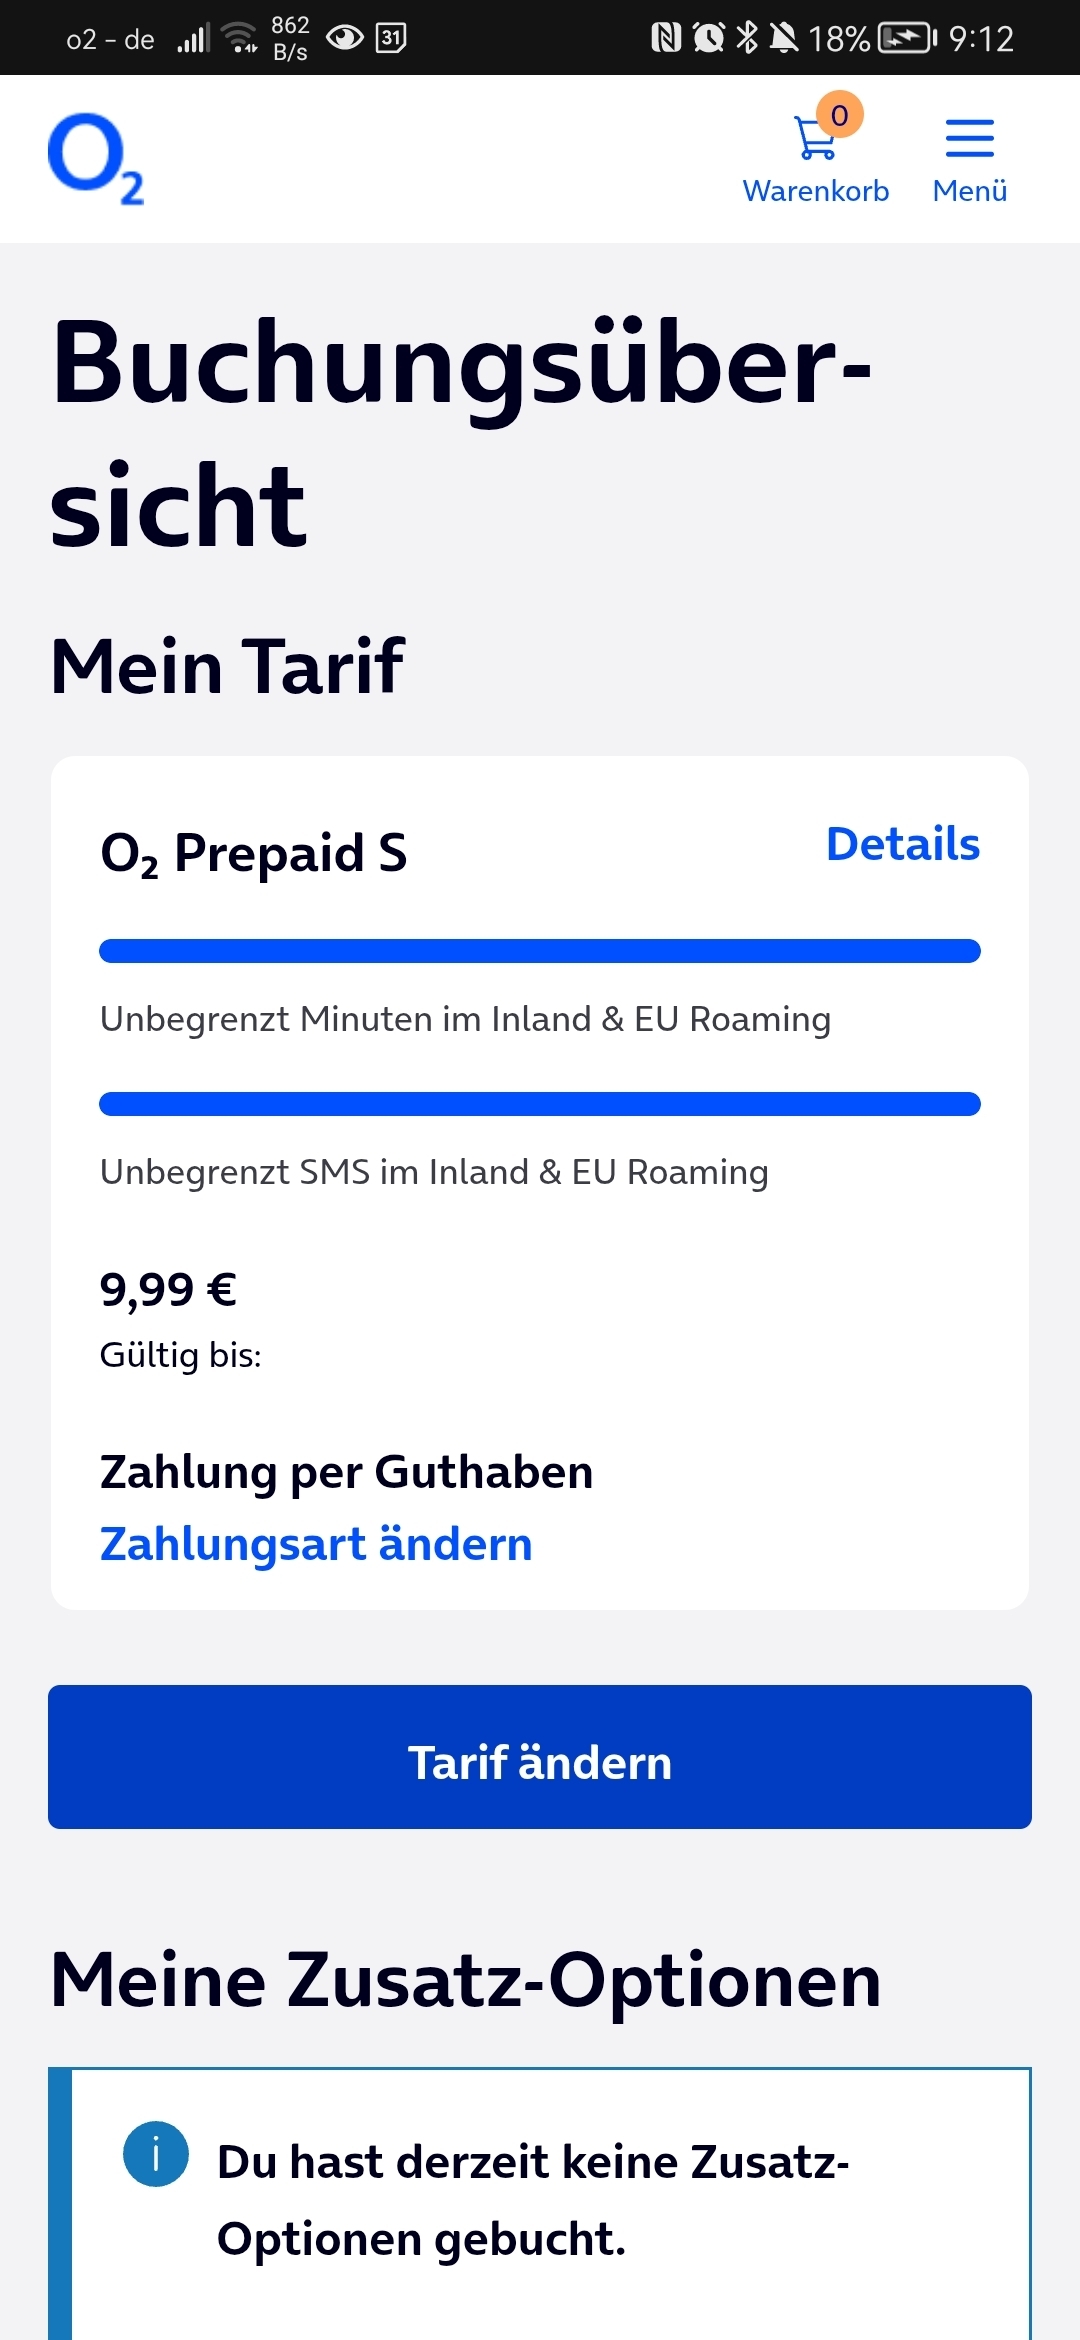This screenshot has height=2340, width=1080.
Task: Tap the eye comfort status icon
Action: tap(345, 38)
